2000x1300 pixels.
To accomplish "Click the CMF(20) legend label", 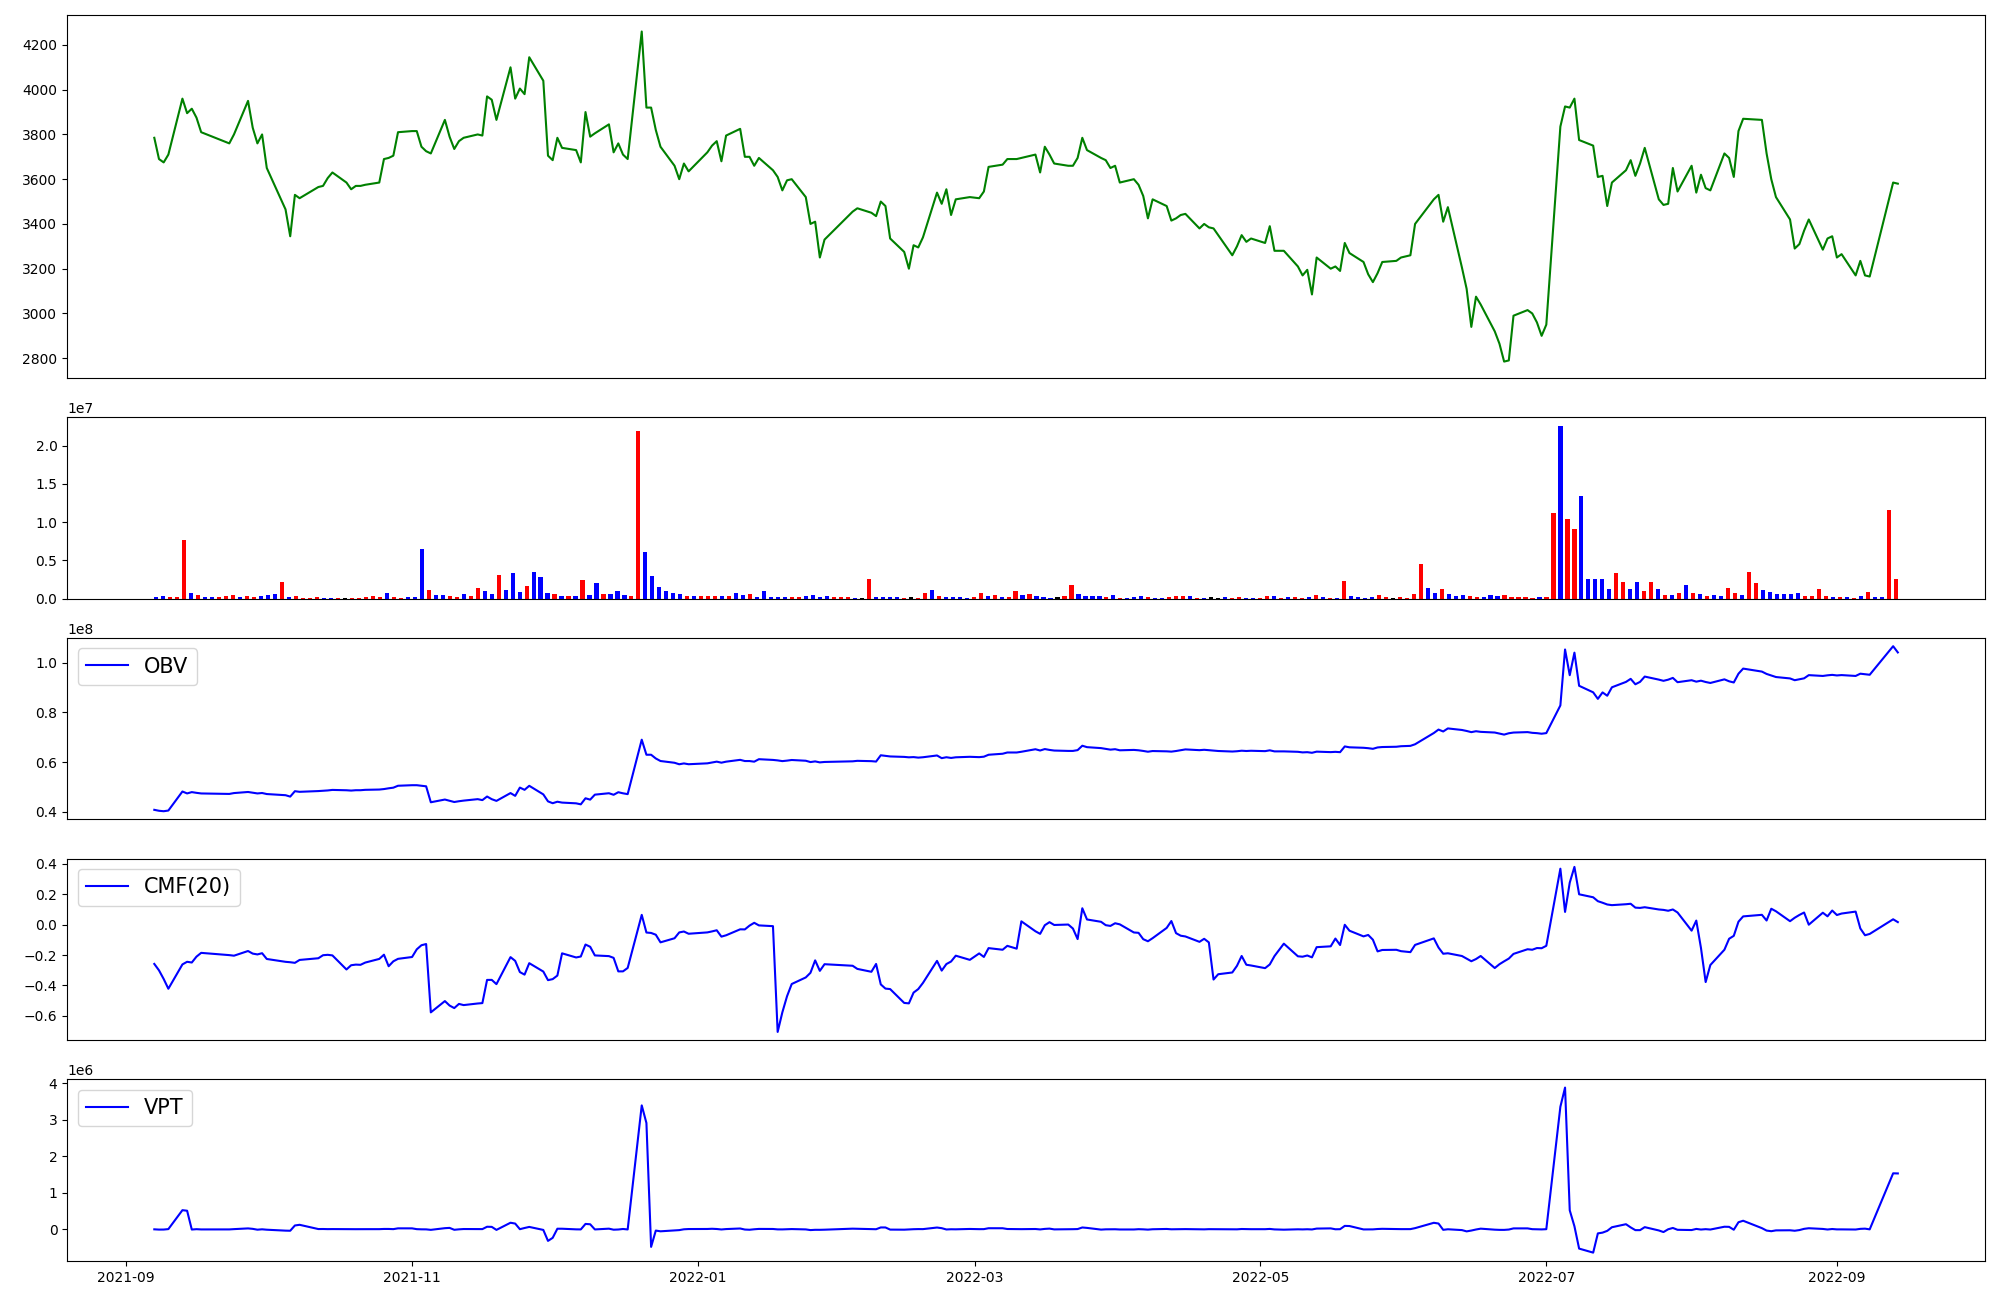I will (x=186, y=887).
